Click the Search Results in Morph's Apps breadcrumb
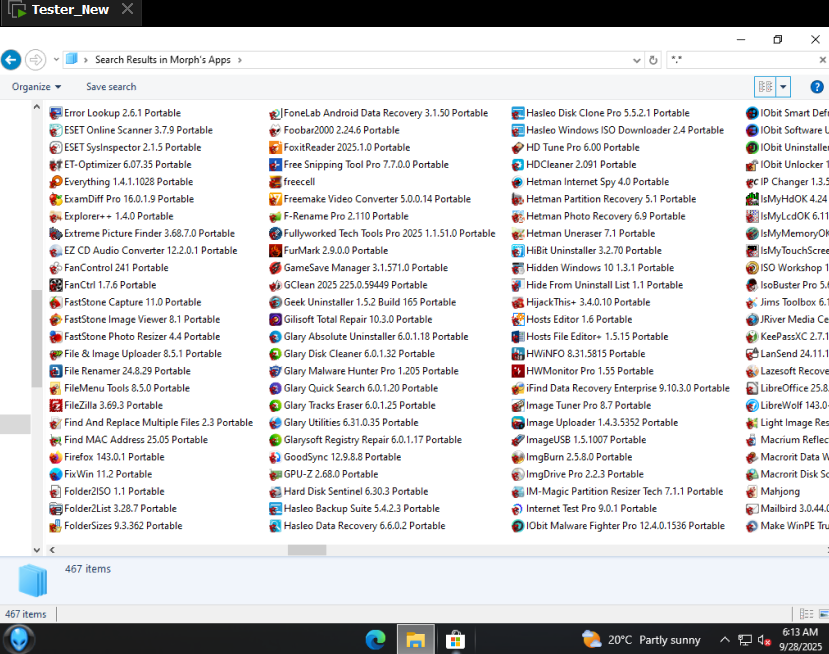Image resolution: width=829 pixels, height=654 pixels. pos(163,60)
